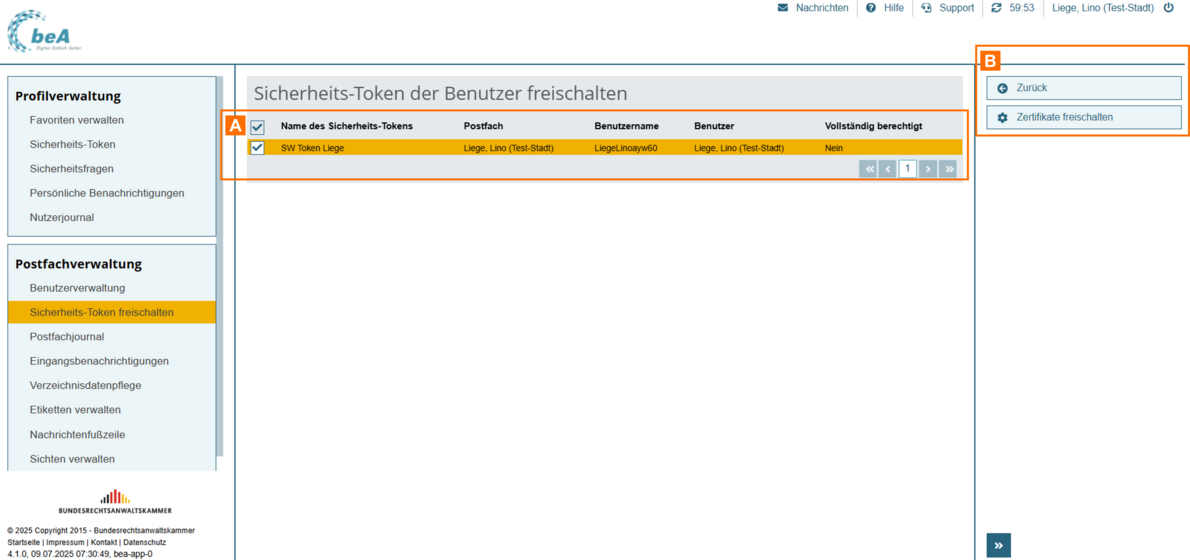
Task: Go to the first page of results
Action: [869, 169]
